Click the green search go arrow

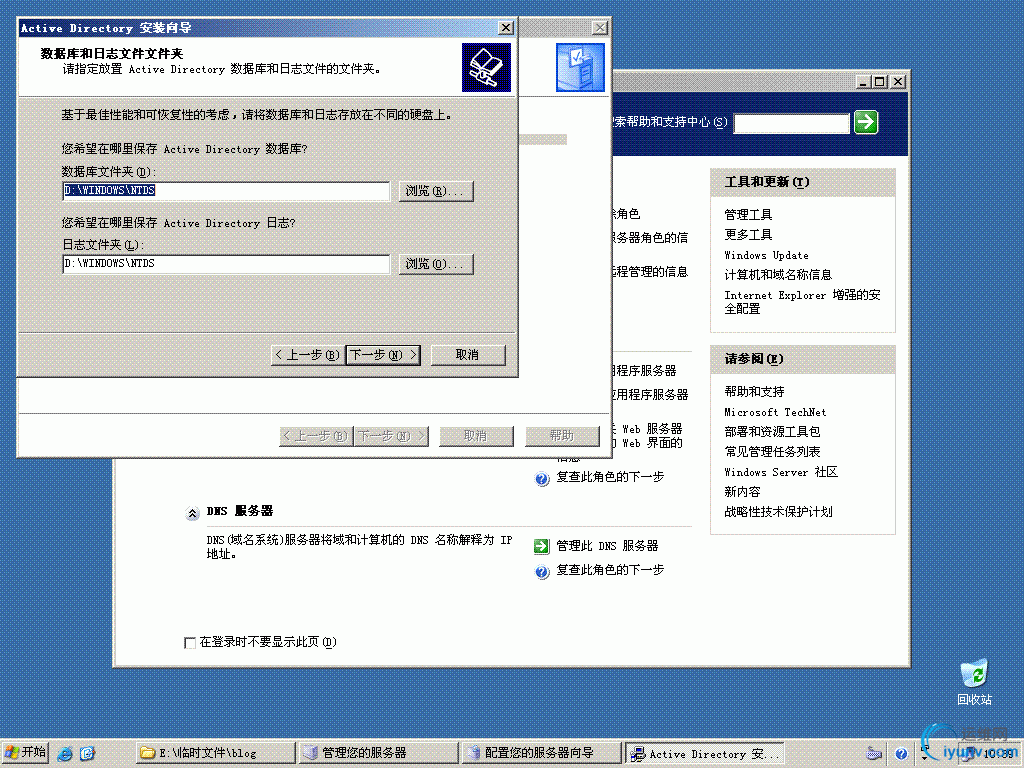866,122
